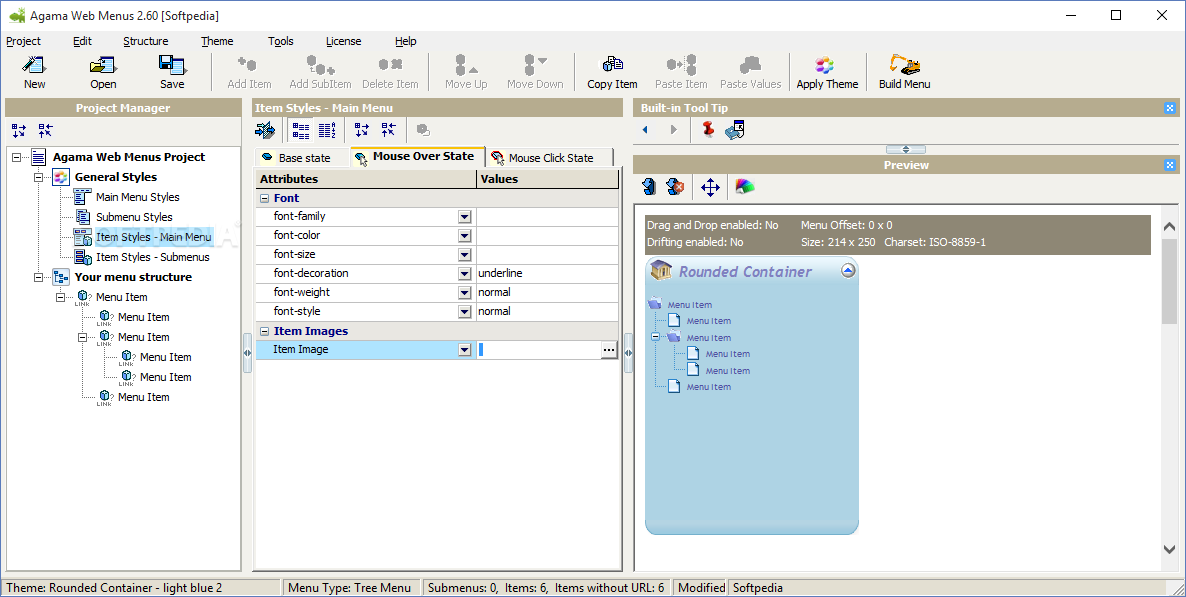Collapse the Font attribute category

(265, 198)
